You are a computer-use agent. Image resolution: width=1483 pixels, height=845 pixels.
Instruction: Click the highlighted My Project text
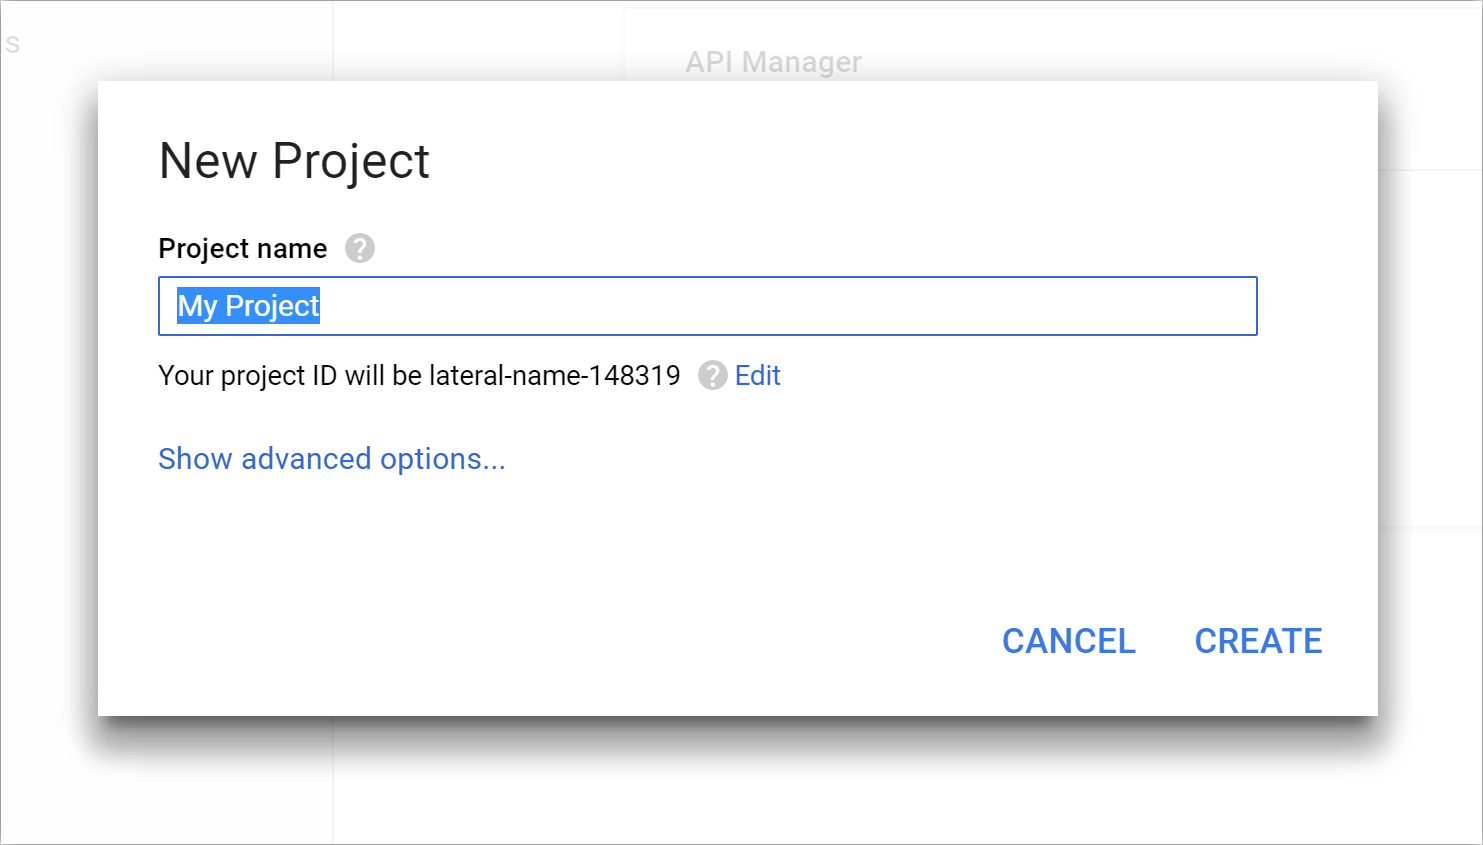tap(249, 306)
